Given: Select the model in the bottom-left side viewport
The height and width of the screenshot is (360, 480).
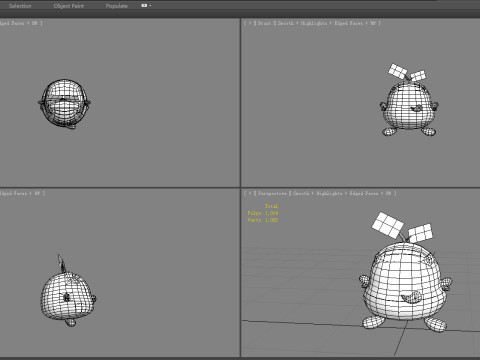Looking at the screenshot, I should [68, 296].
